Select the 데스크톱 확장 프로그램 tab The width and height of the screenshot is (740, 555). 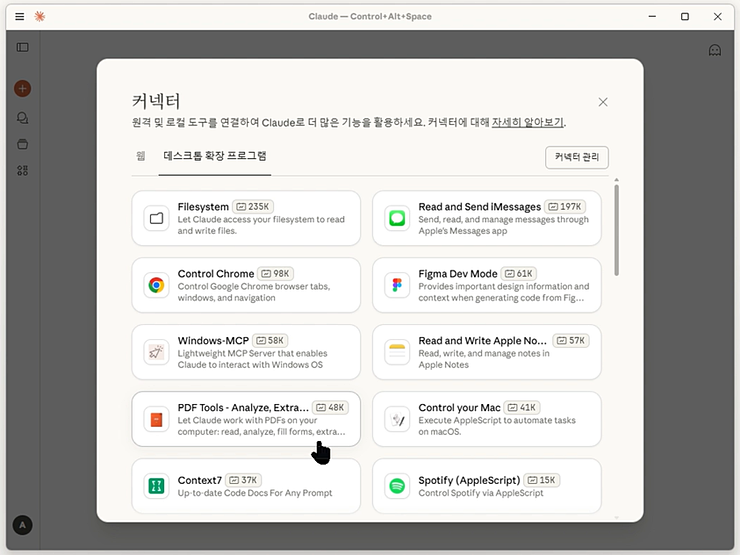[x=215, y=156]
